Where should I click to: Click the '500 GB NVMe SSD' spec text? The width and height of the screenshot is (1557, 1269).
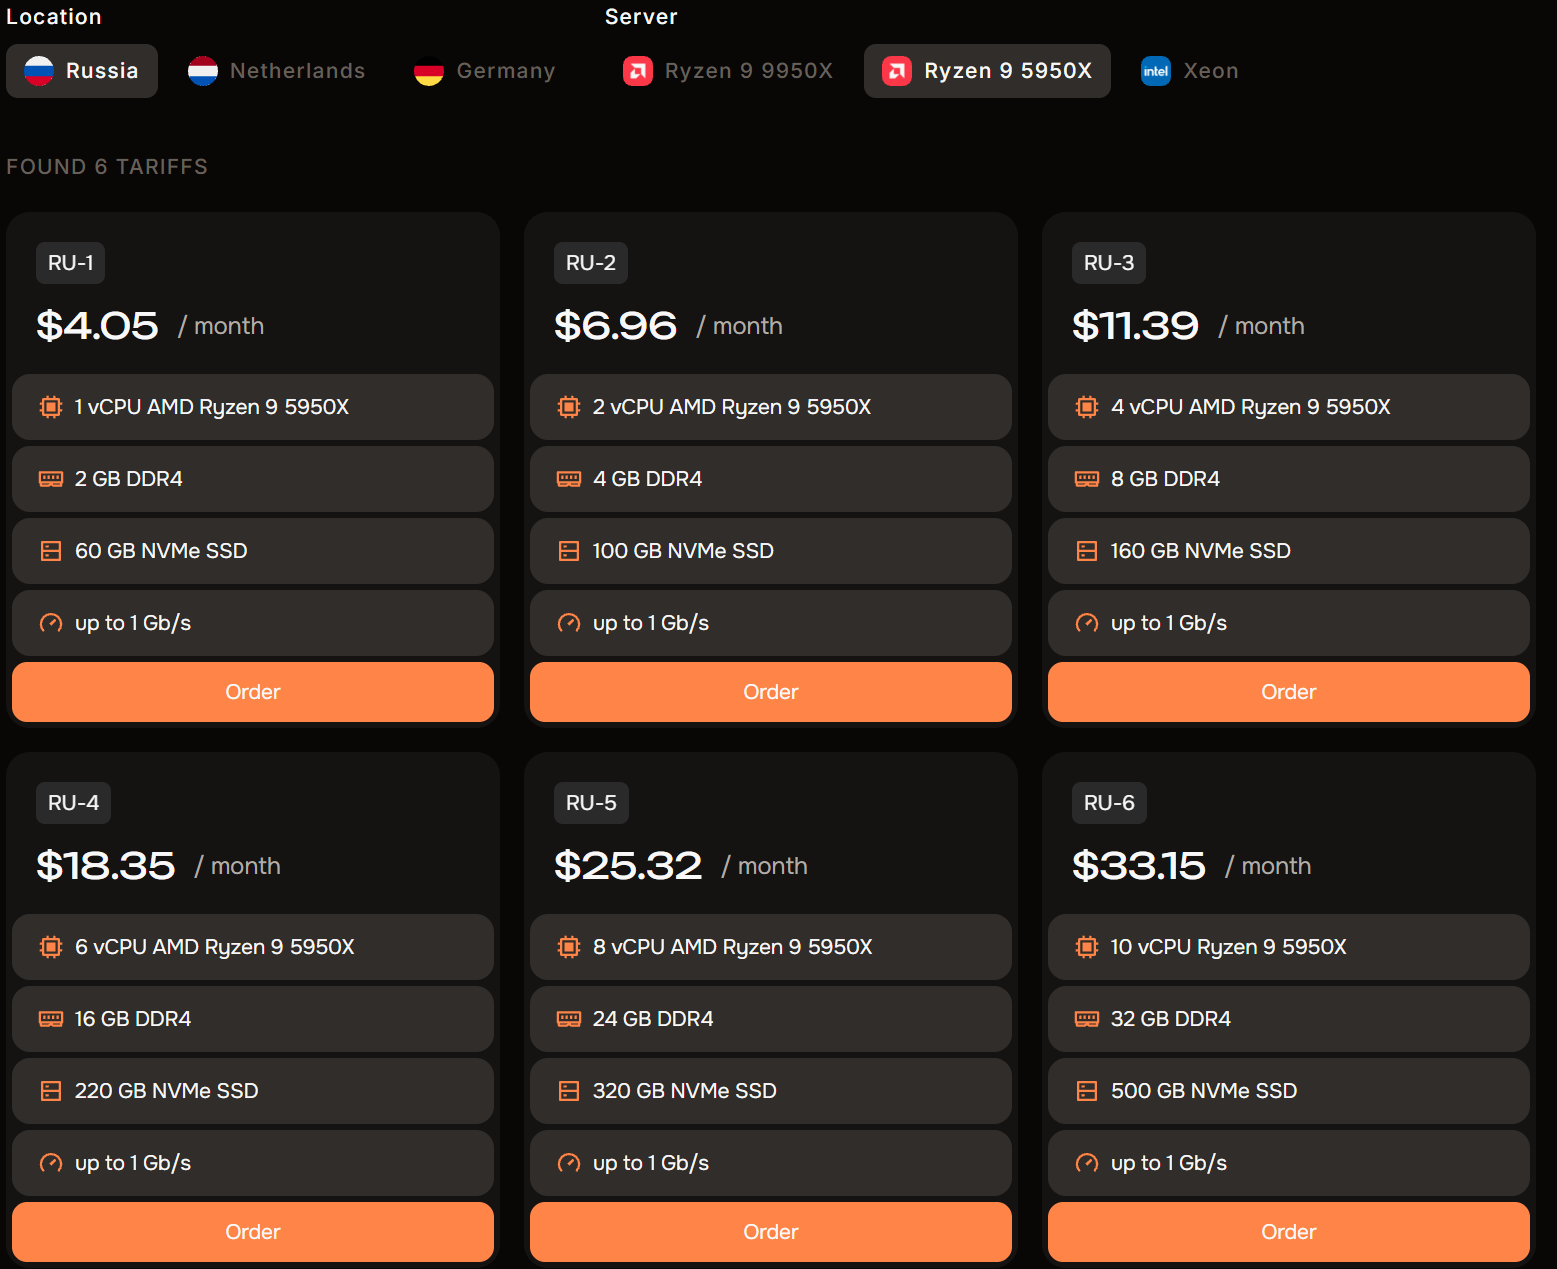[x=1204, y=1091]
